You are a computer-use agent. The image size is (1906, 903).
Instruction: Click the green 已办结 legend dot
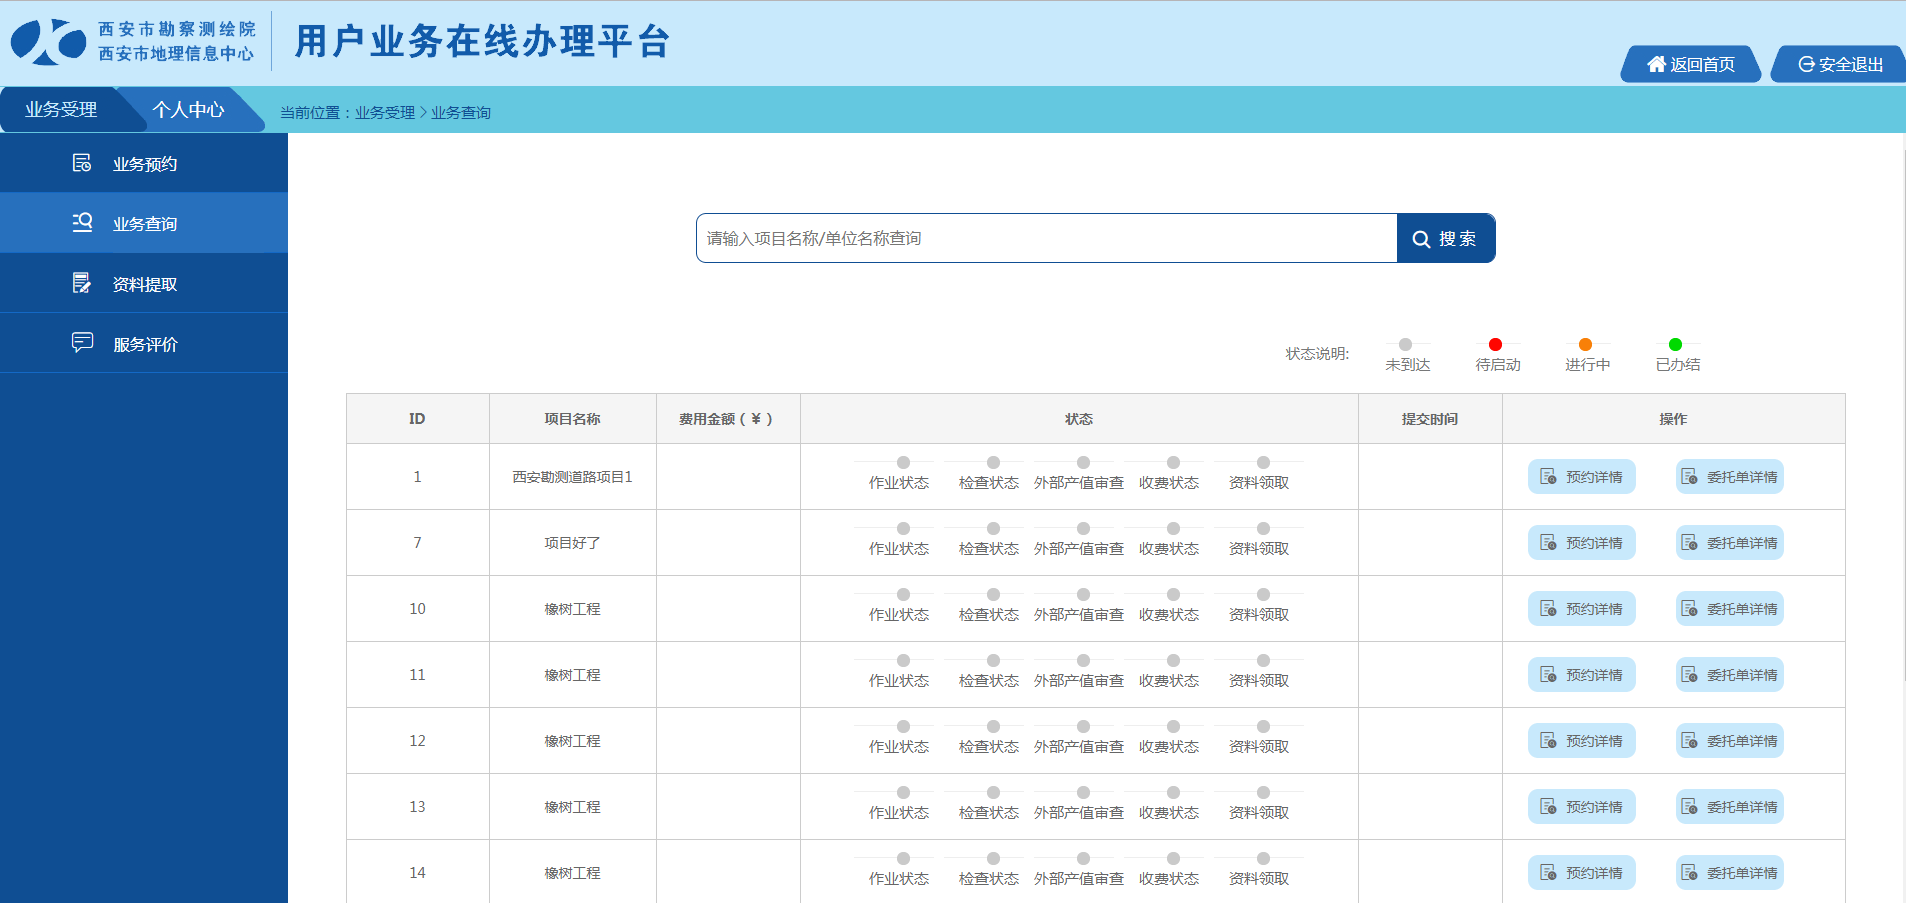tap(1675, 344)
